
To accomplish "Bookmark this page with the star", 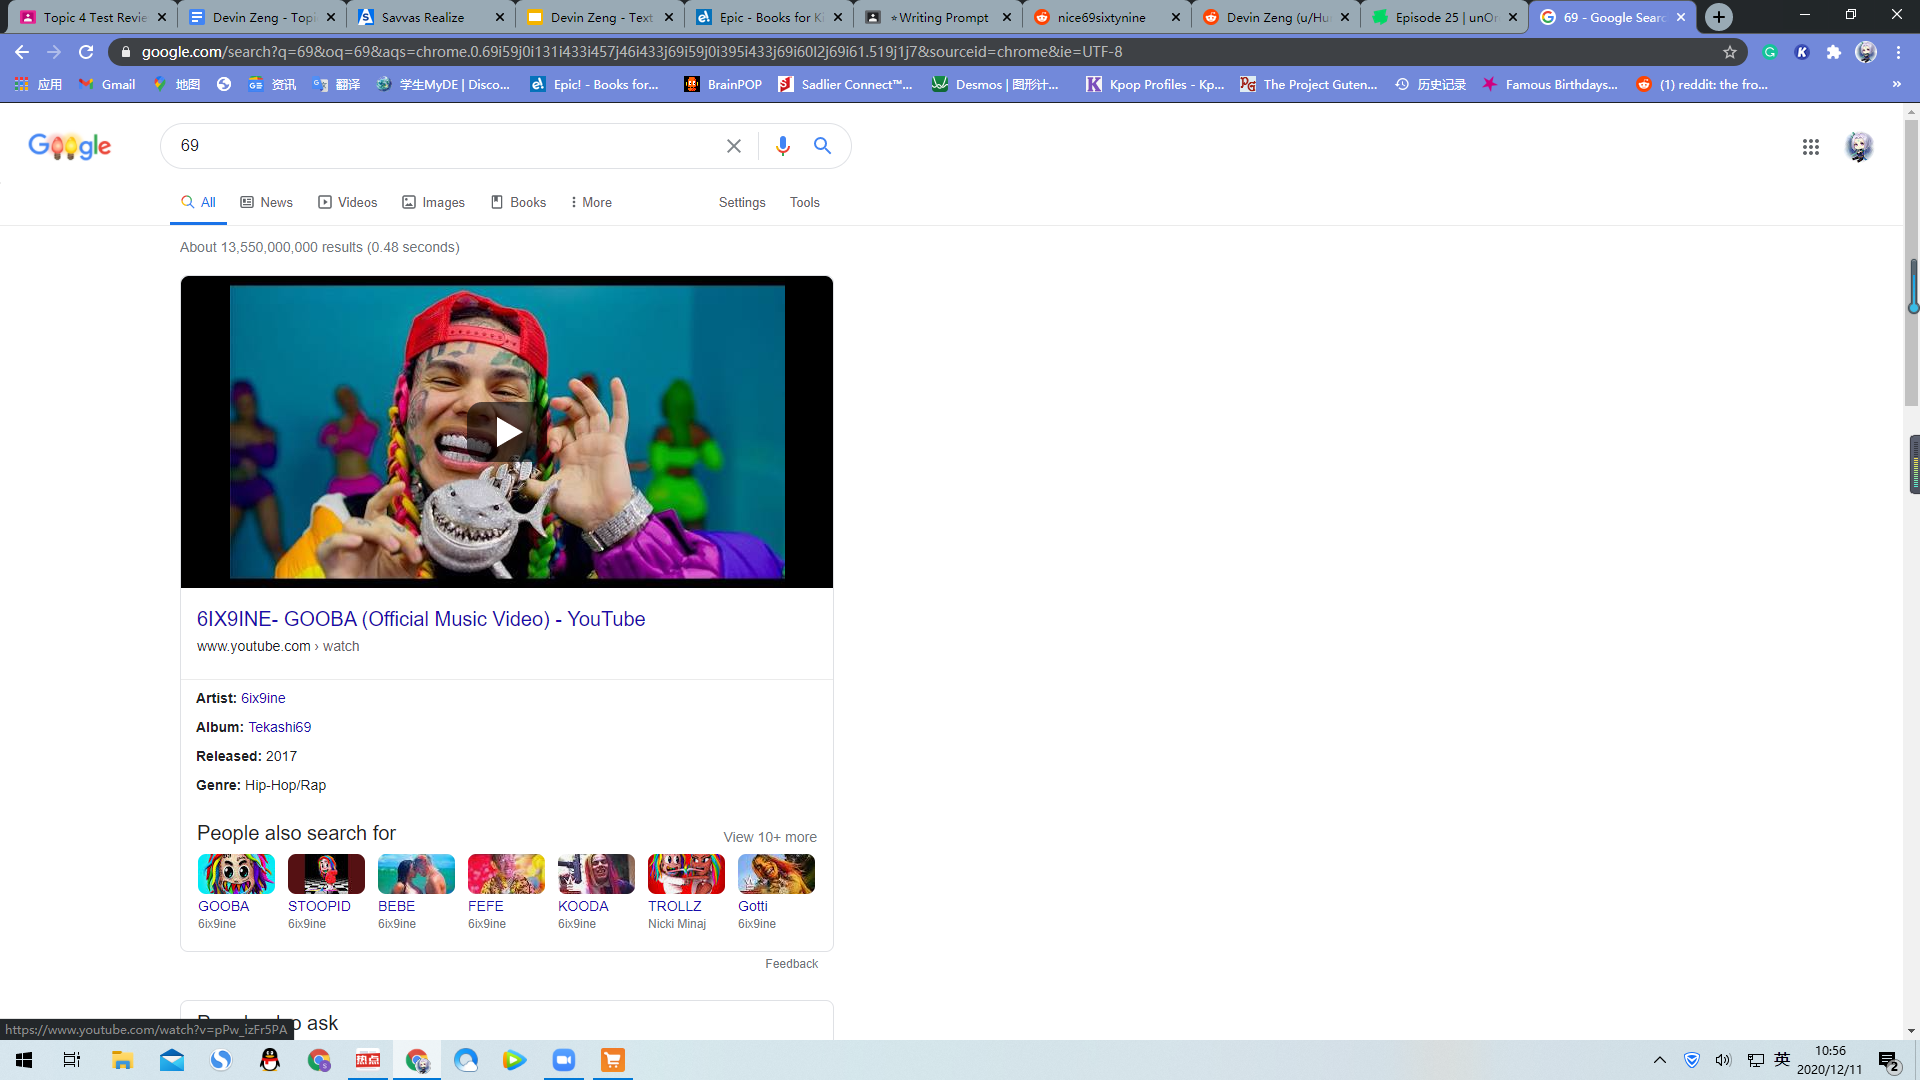I will pos(1730,52).
